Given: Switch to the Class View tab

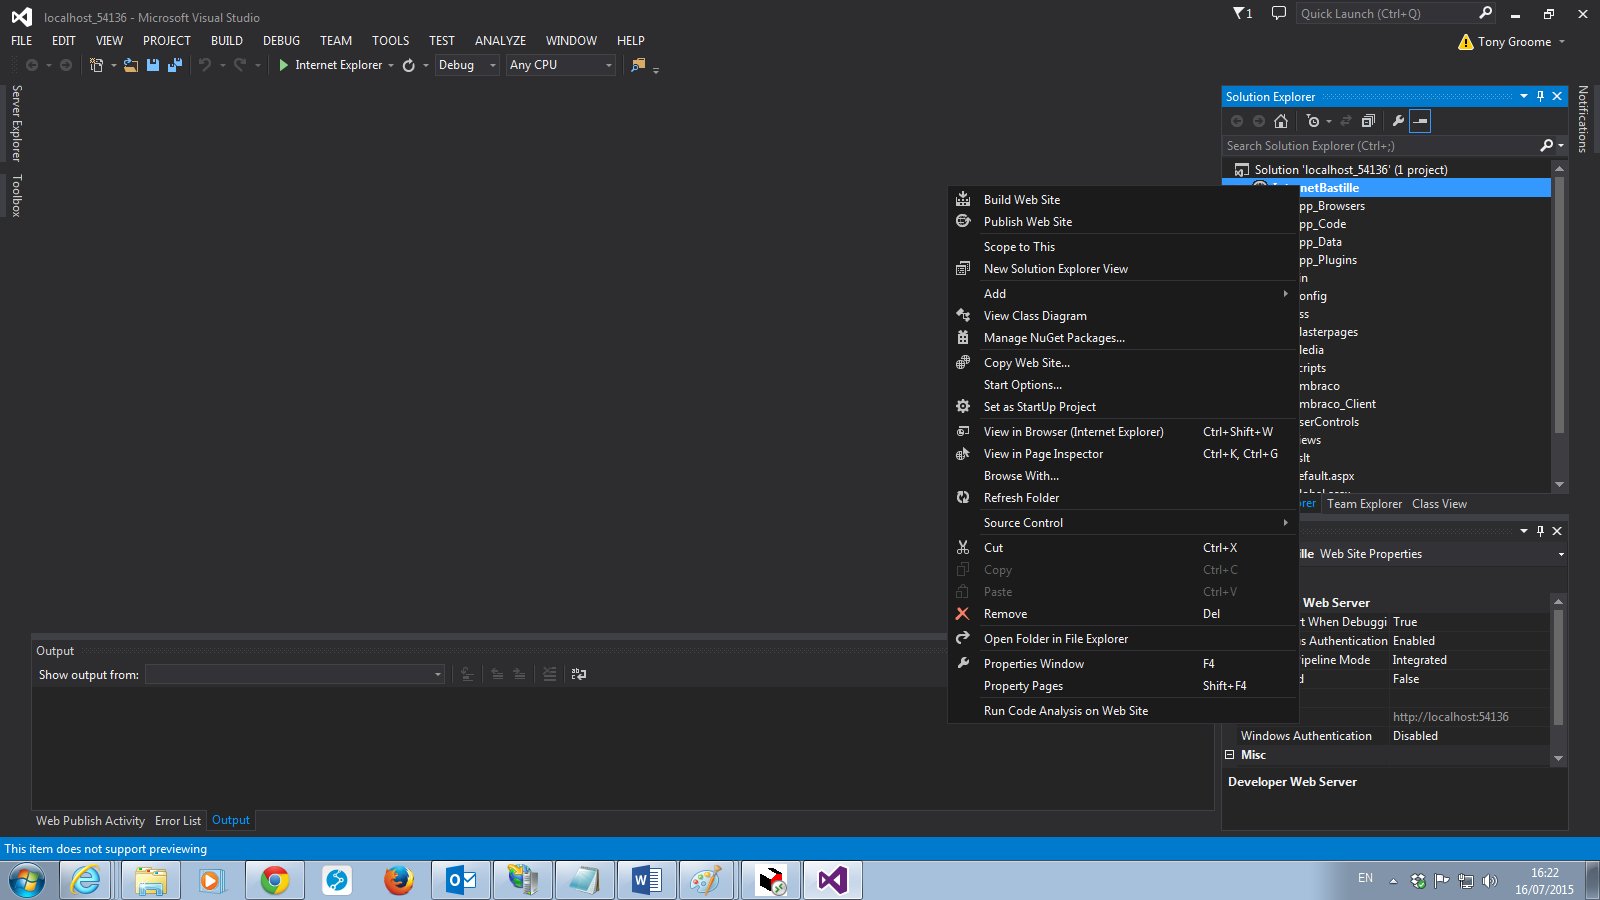Looking at the screenshot, I should click(x=1439, y=504).
